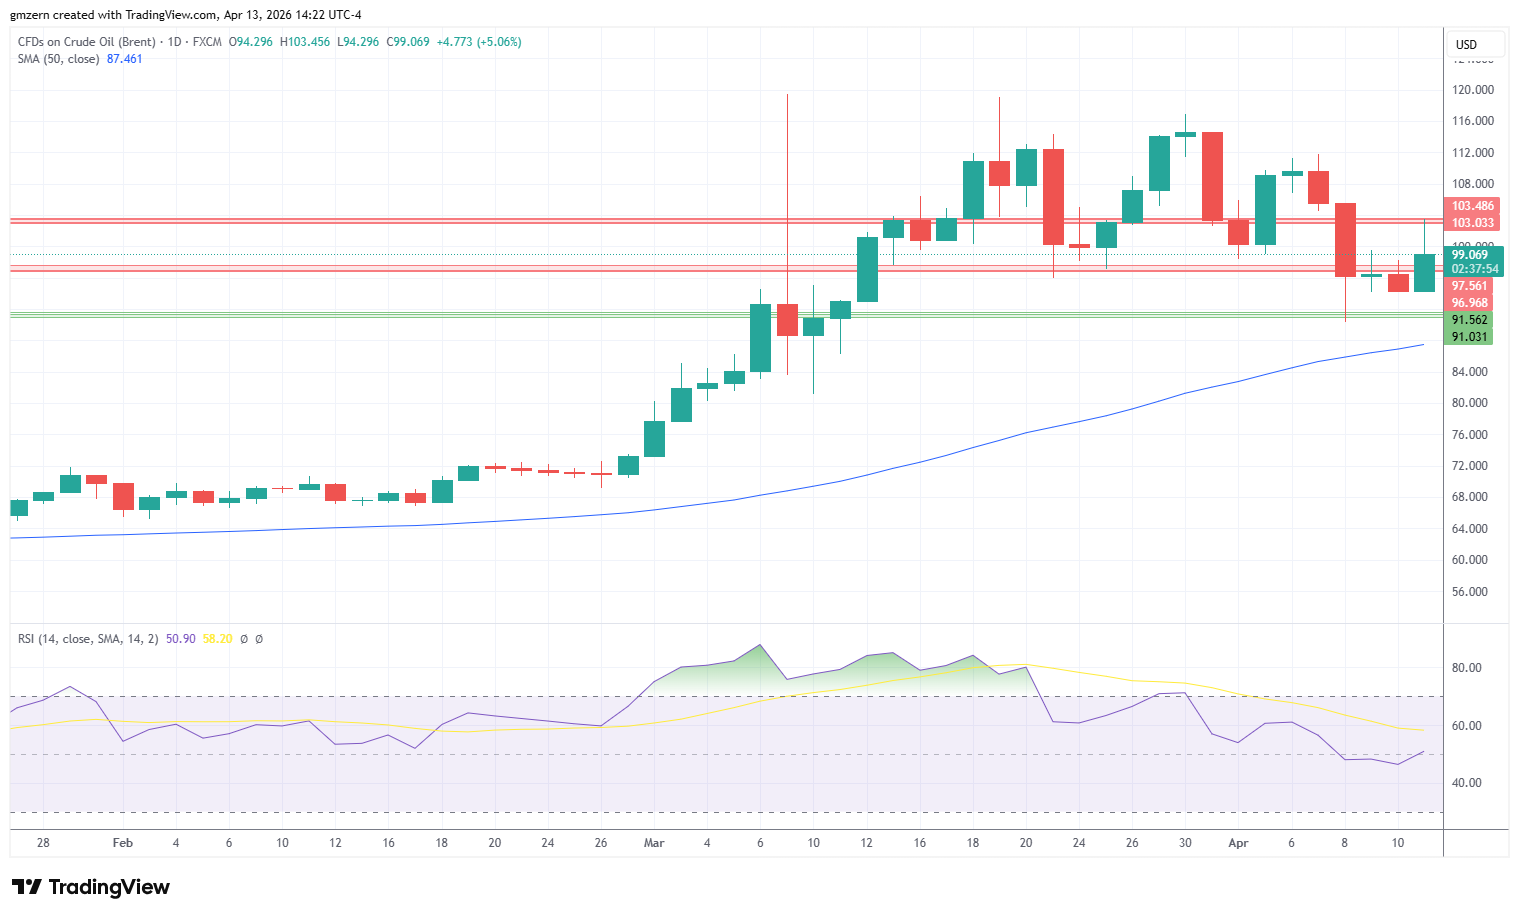Click the 28 label on the date axis
This screenshot has height=917, width=1519.
coord(43,843)
